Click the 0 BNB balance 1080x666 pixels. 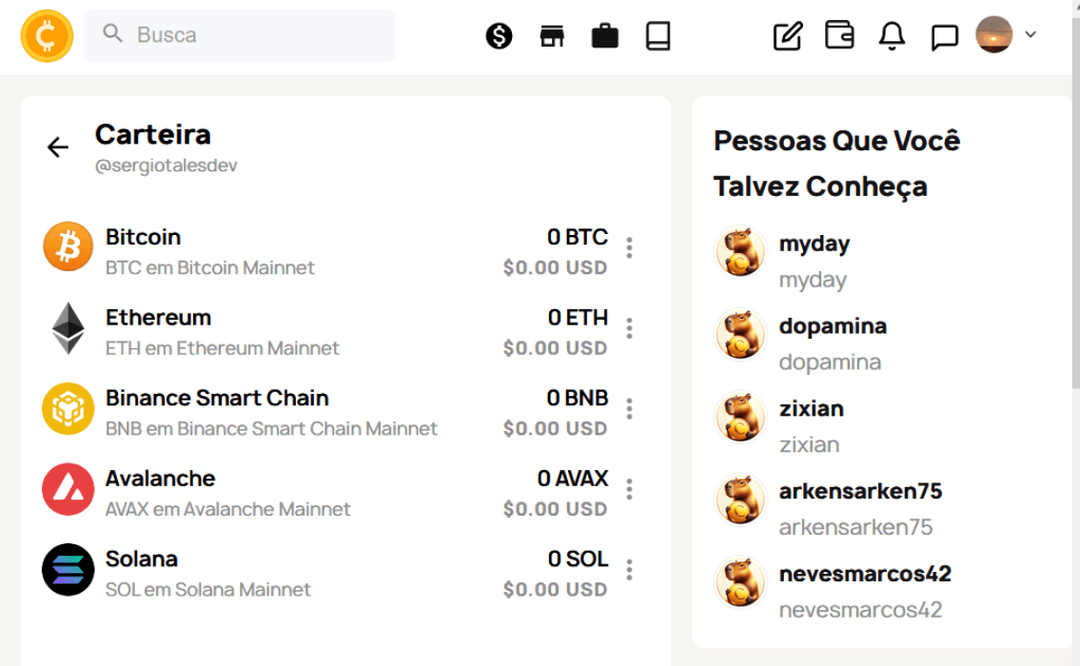(x=577, y=398)
